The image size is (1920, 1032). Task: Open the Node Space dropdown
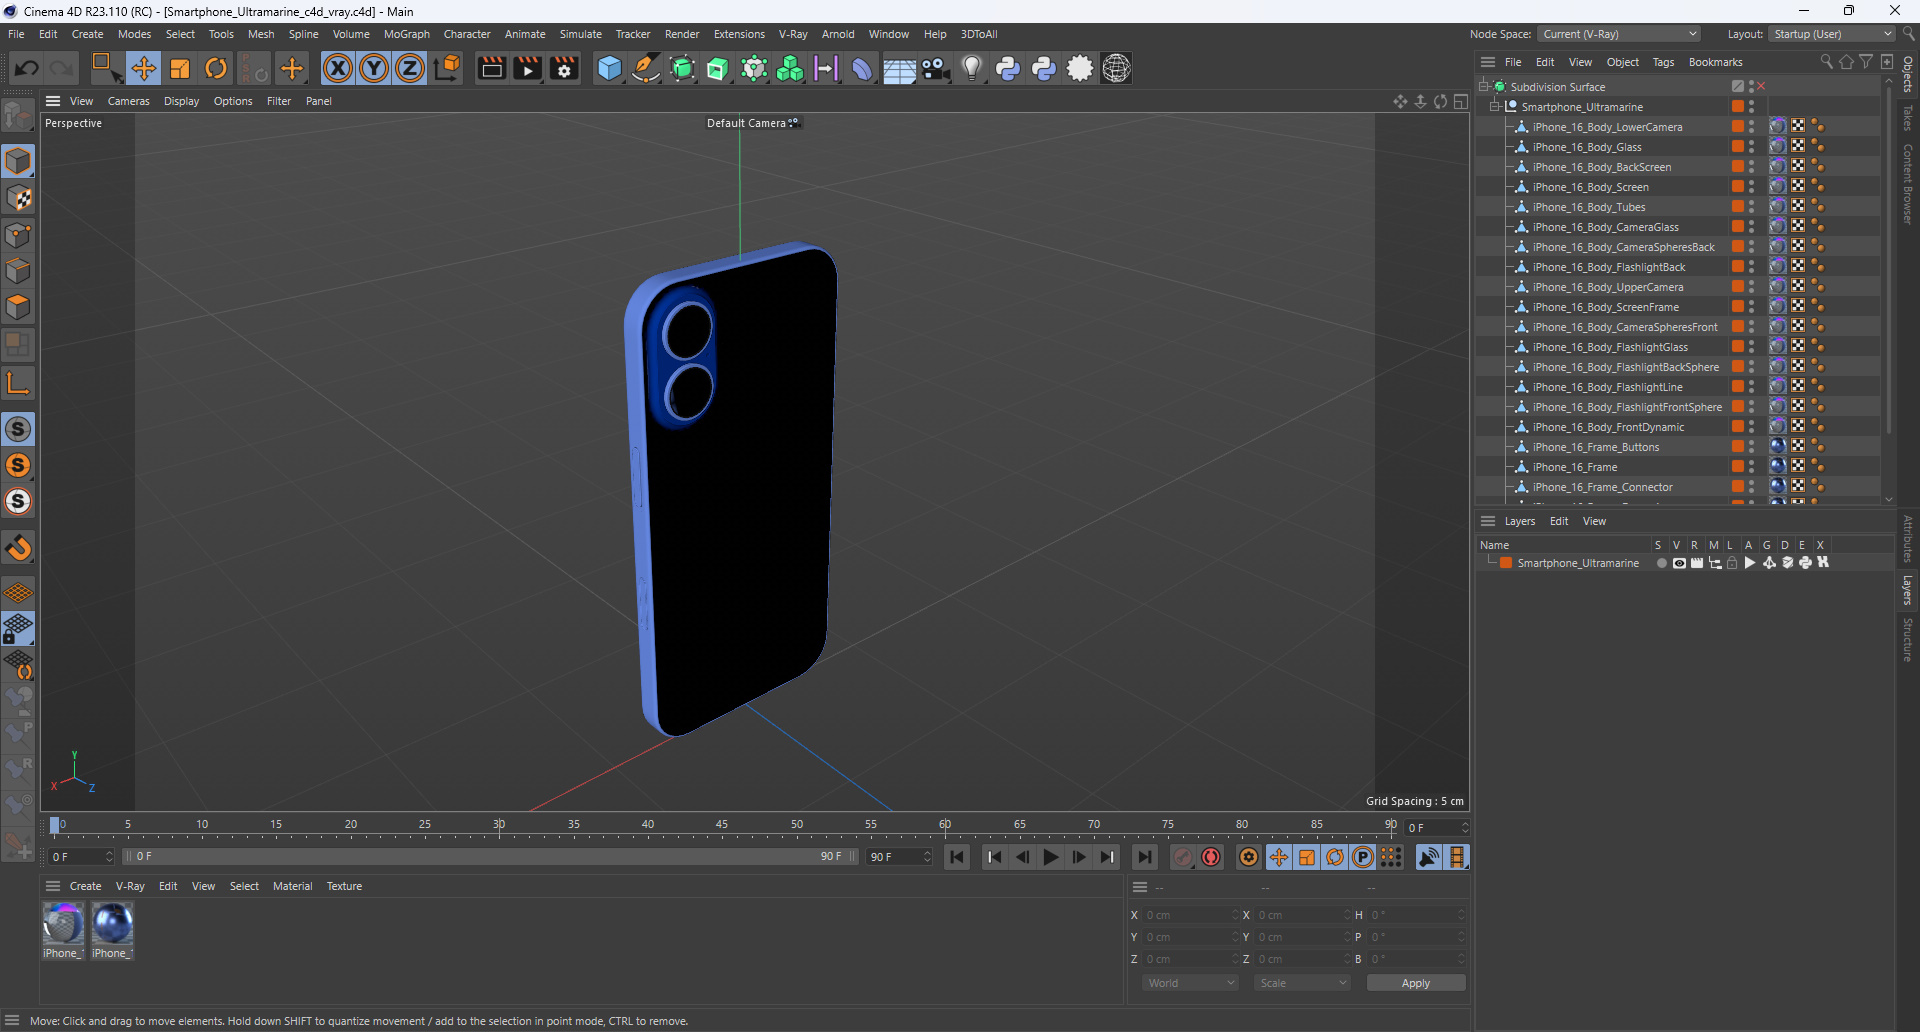pyautogui.click(x=1619, y=34)
